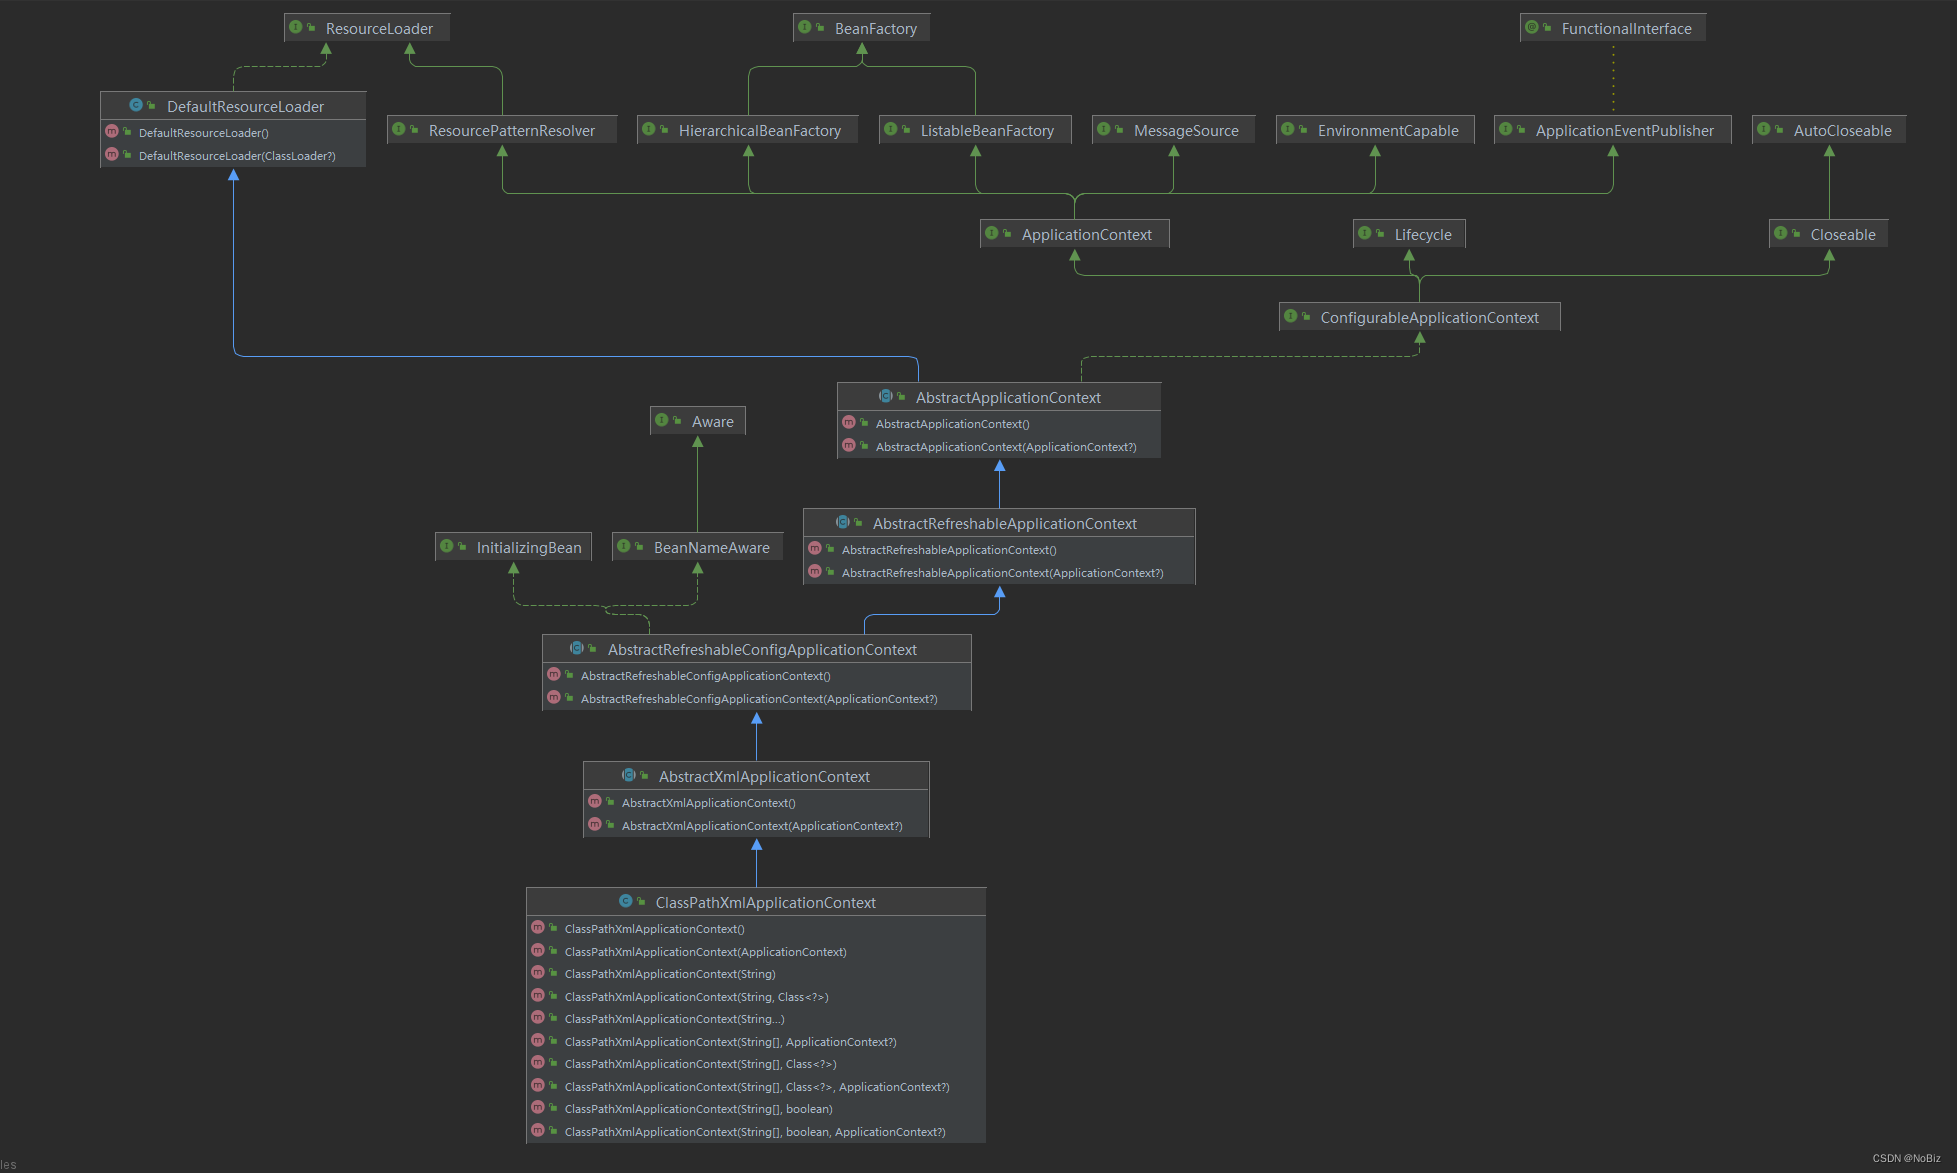Select the InitializingBean interface node

(x=527, y=548)
